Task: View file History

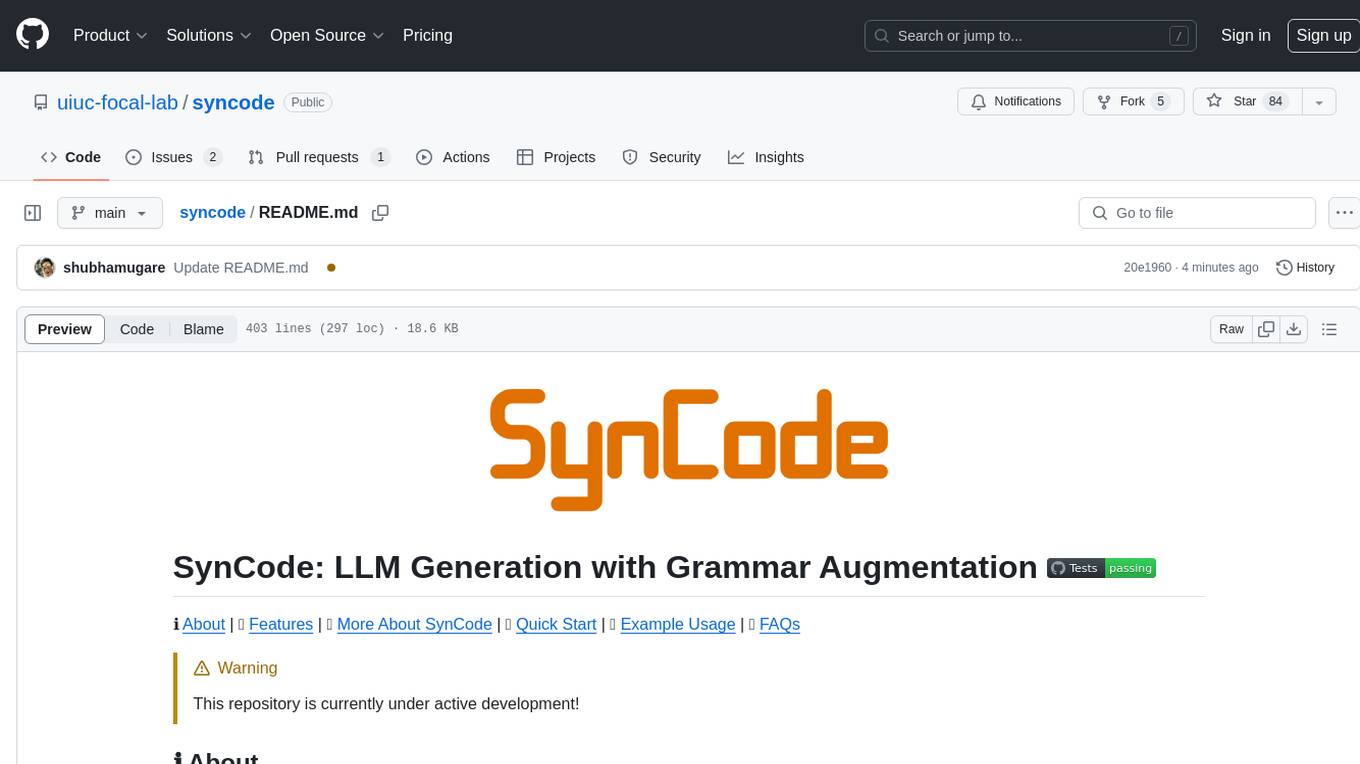Action: click(x=1305, y=267)
